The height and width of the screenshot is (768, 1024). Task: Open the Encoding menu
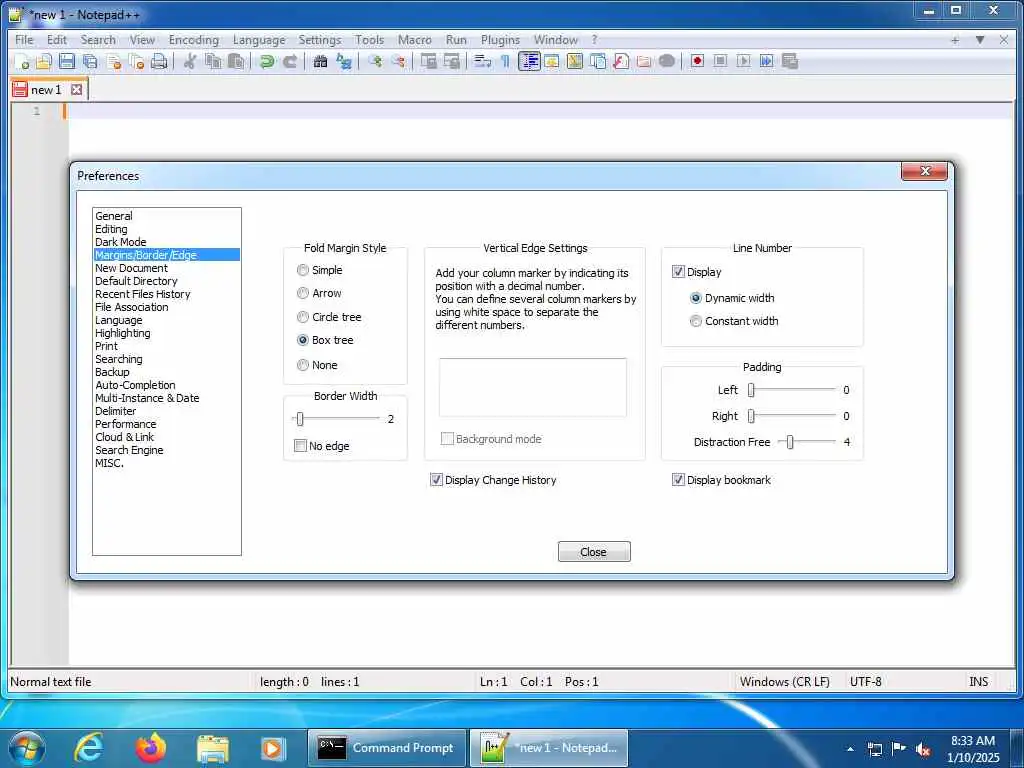[x=194, y=40]
